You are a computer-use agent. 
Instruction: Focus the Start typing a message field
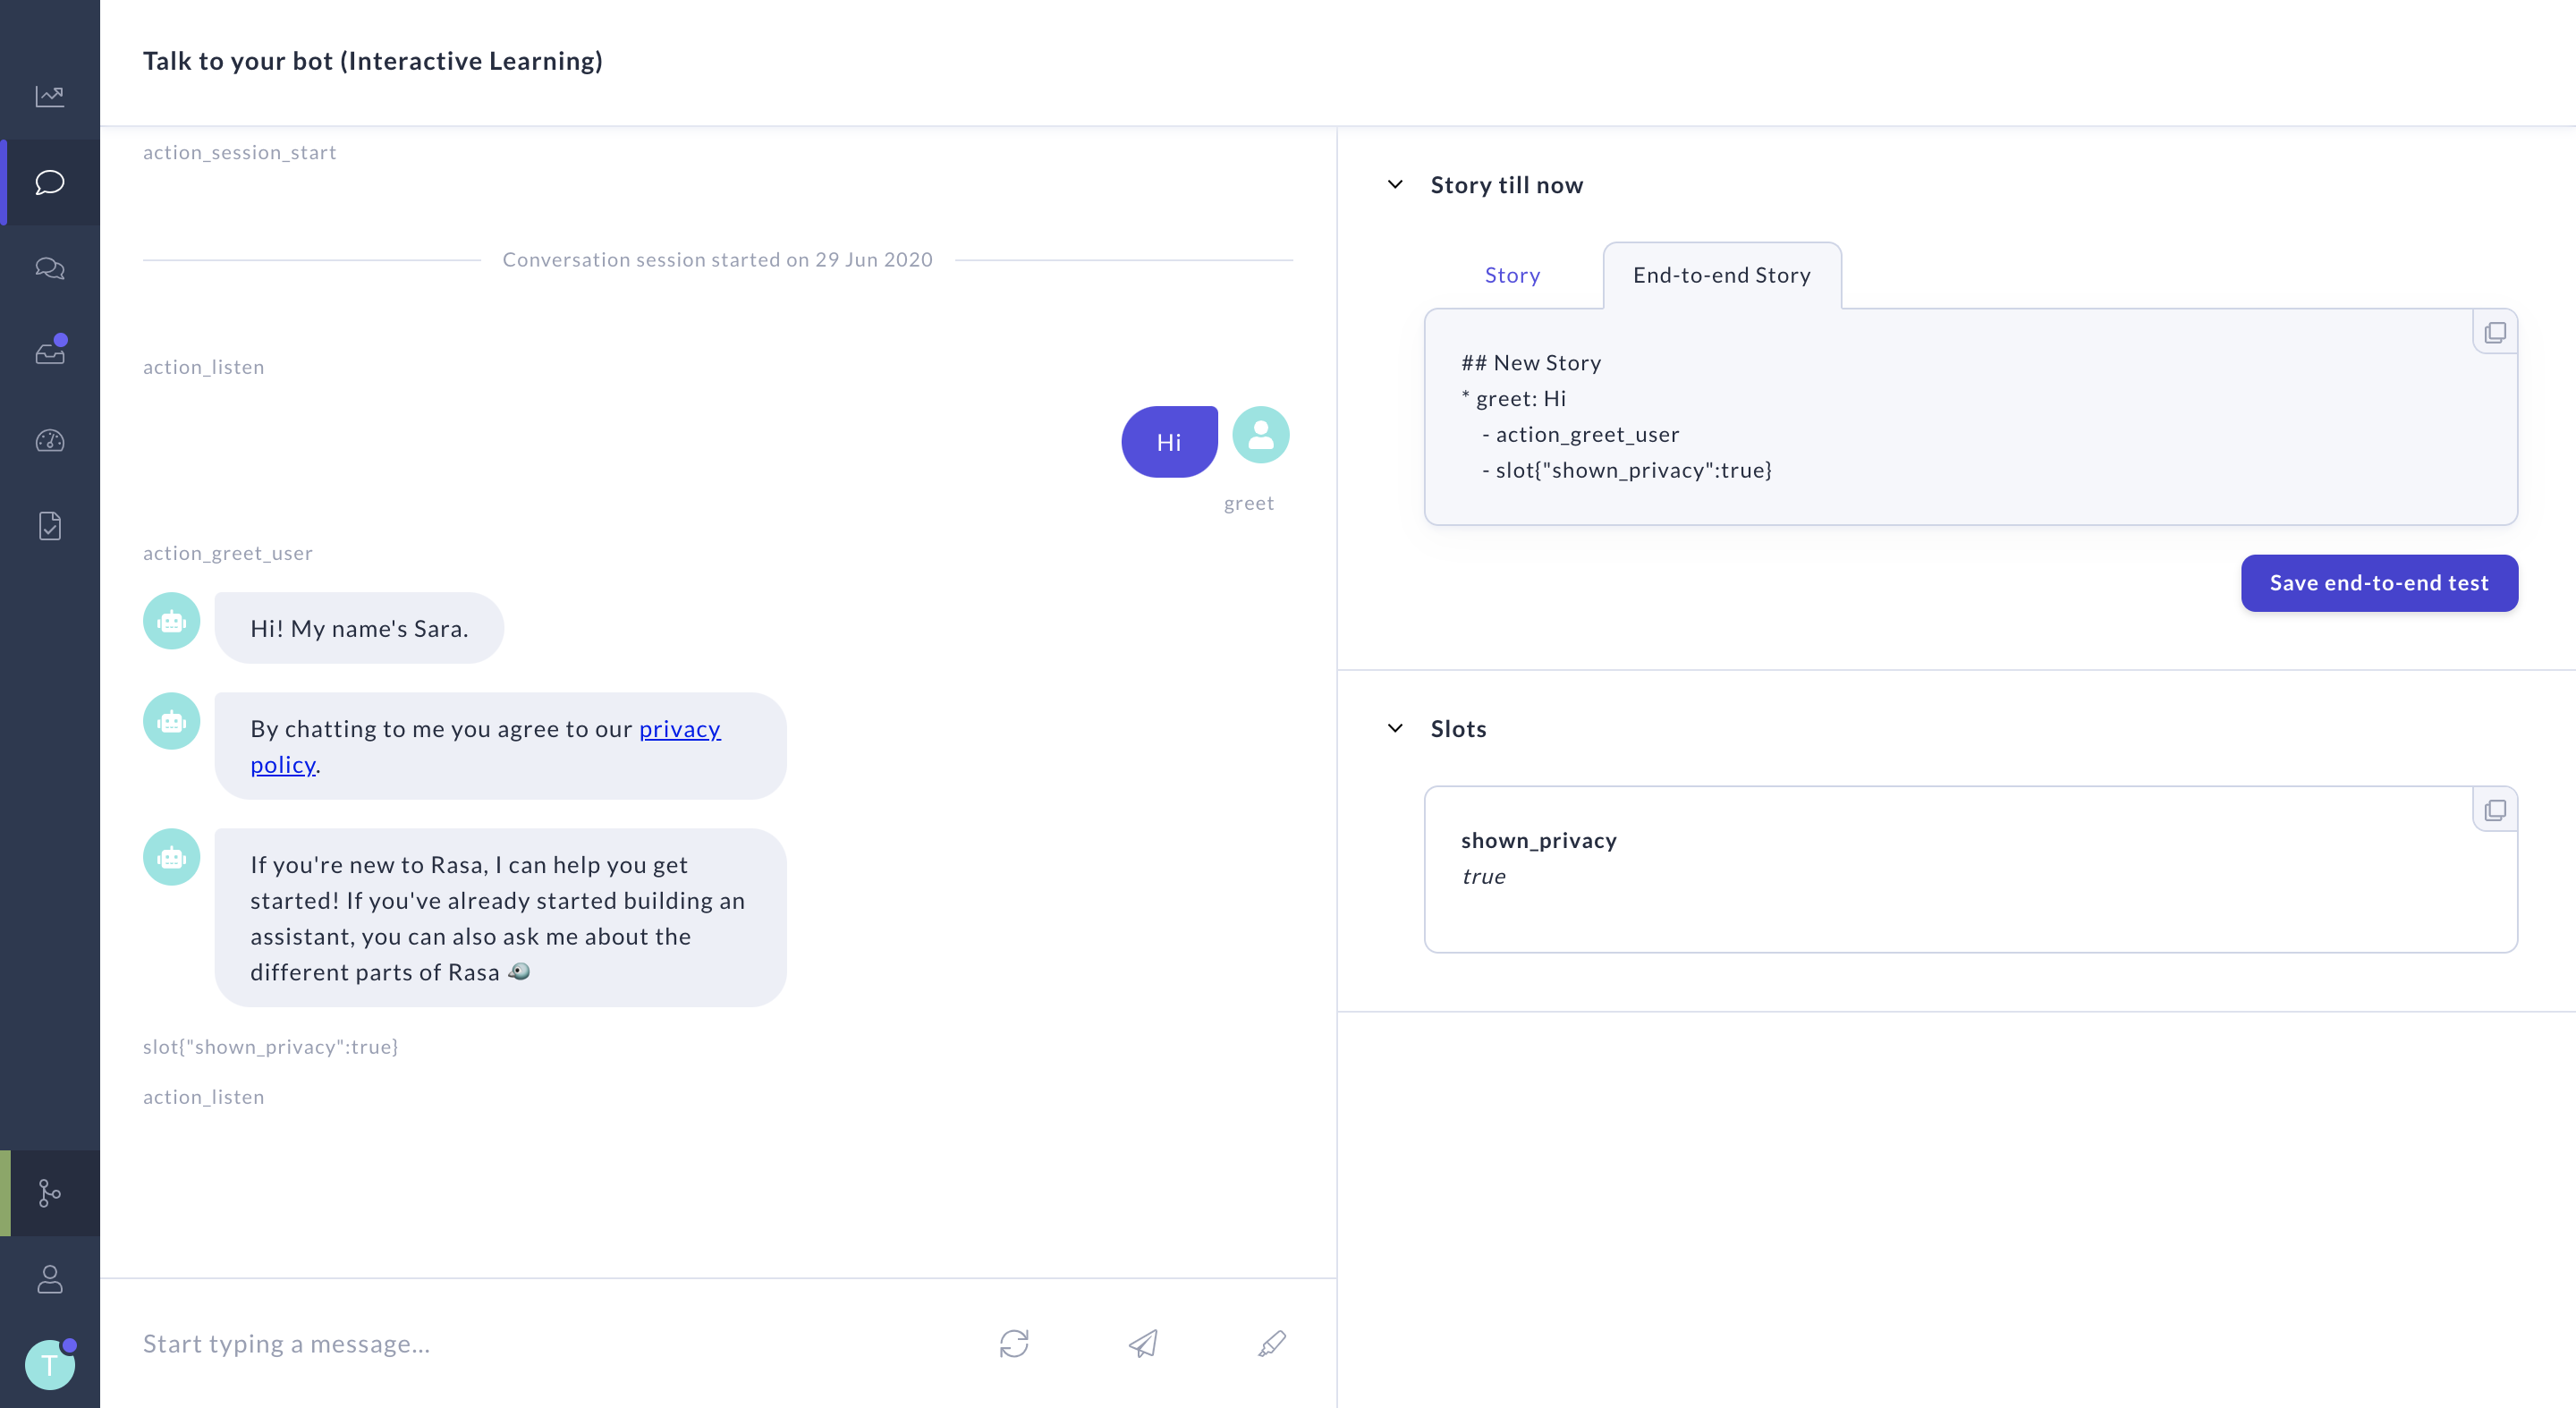(540, 1343)
